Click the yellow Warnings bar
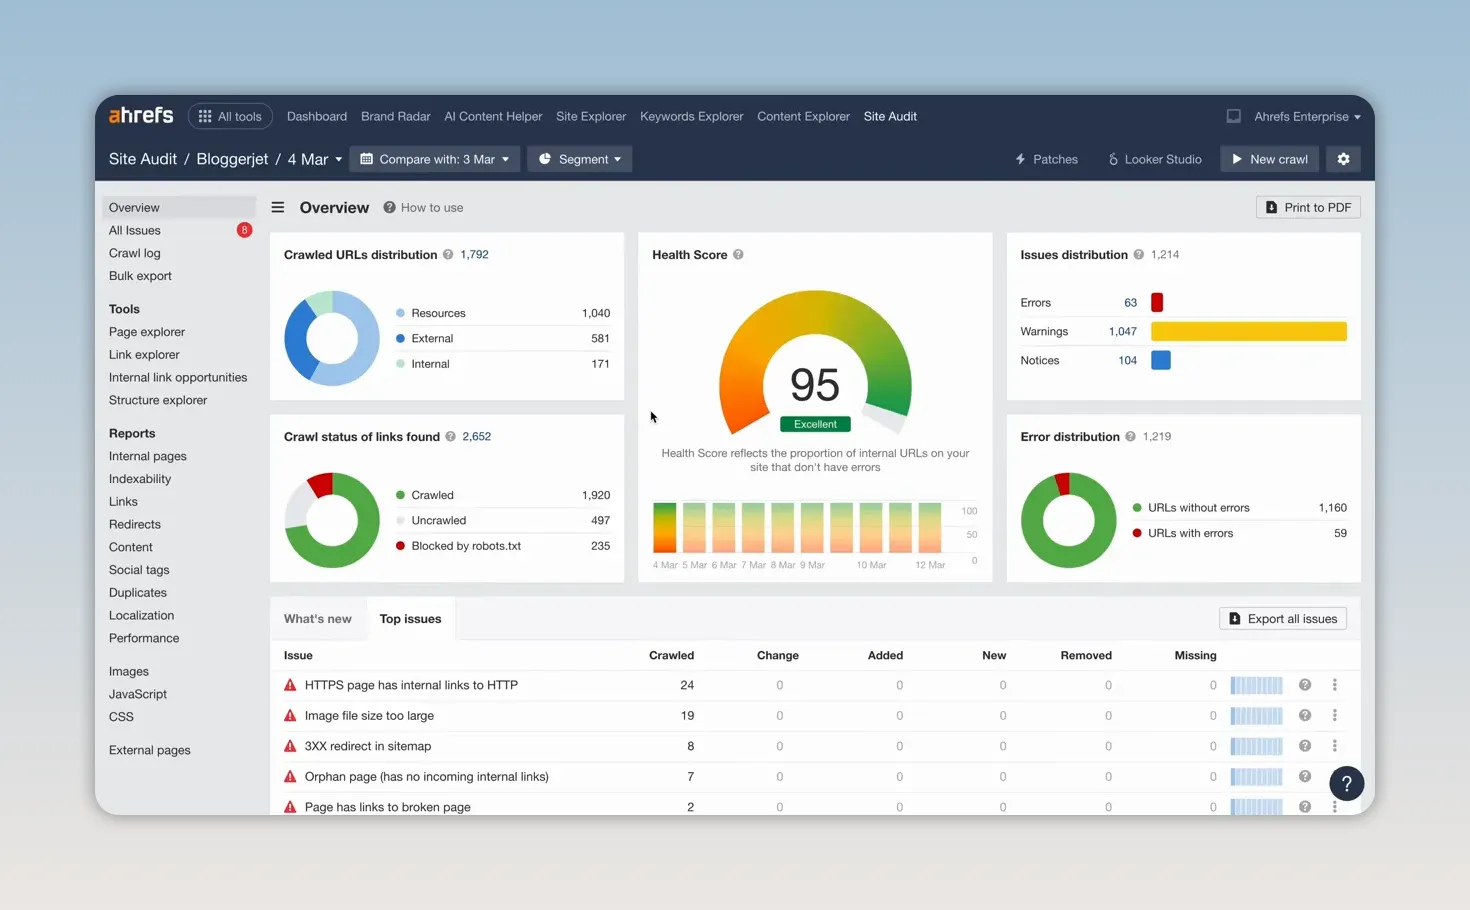1470x910 pixels. (1249, 331)
